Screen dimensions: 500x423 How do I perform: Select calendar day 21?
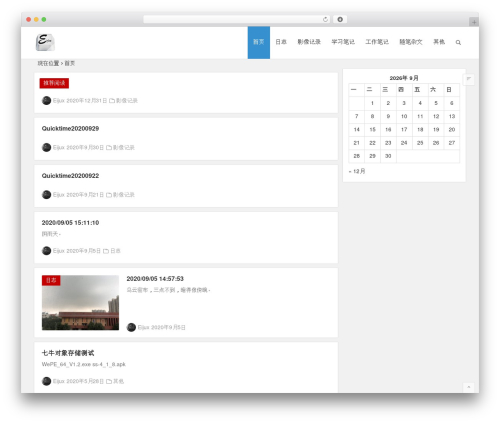[357, 143]
